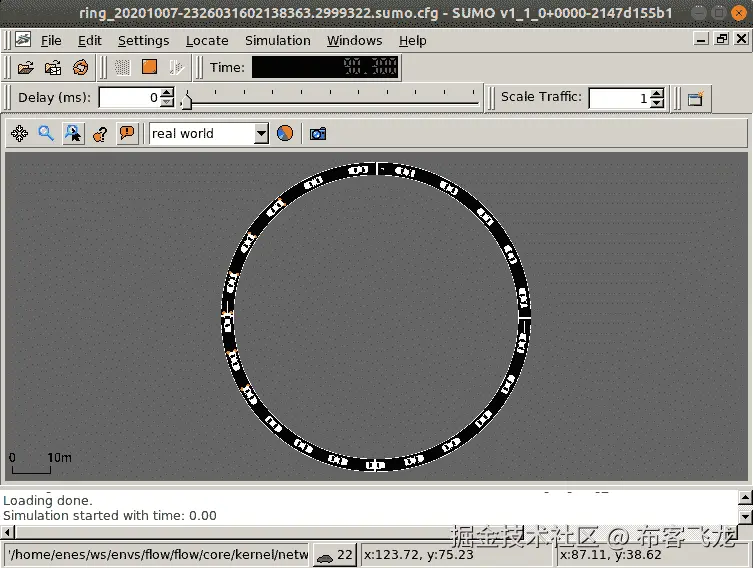Open the Settings menu
Image resolution: width=753 pixels, height=568 pixels.
144,41
